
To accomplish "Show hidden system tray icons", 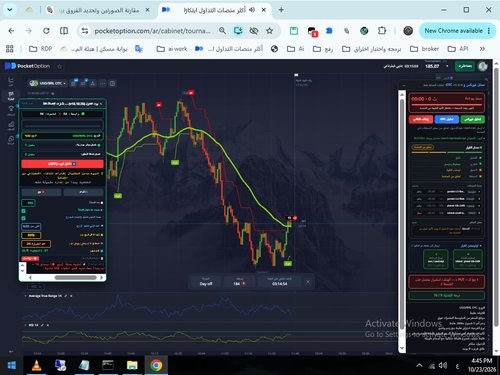I will pyautogui.click(x=419, y=365).
